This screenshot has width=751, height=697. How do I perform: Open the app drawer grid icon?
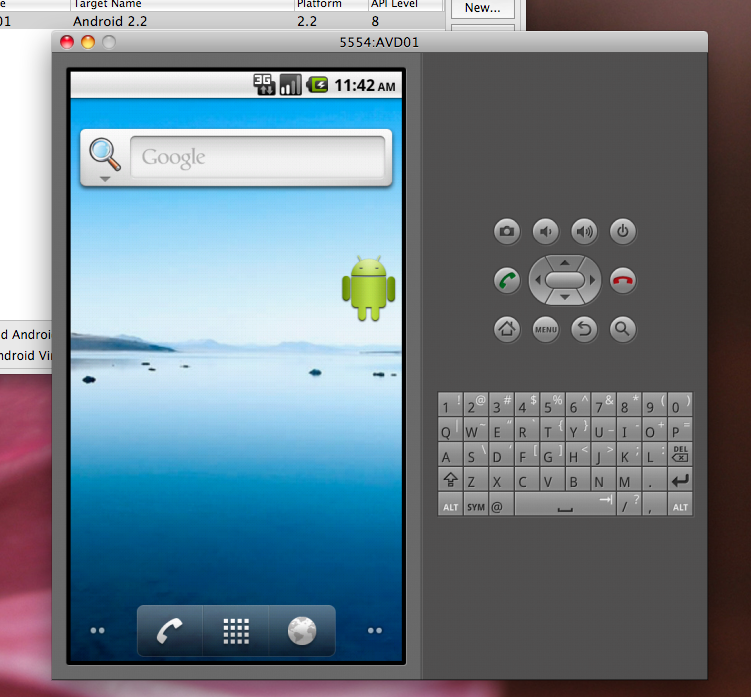pos(236,631)
